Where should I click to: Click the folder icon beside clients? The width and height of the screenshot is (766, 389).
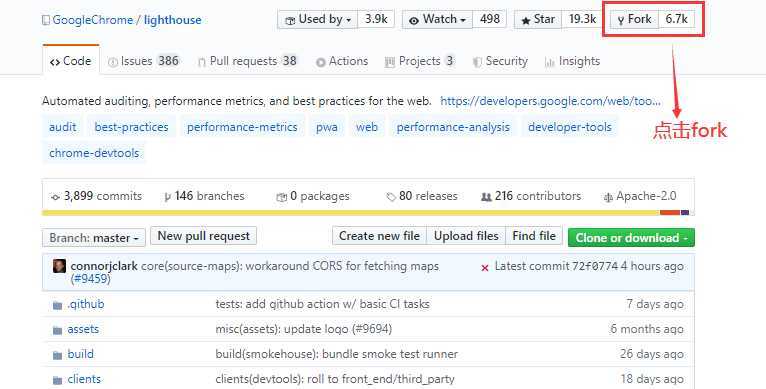(57, 380)
